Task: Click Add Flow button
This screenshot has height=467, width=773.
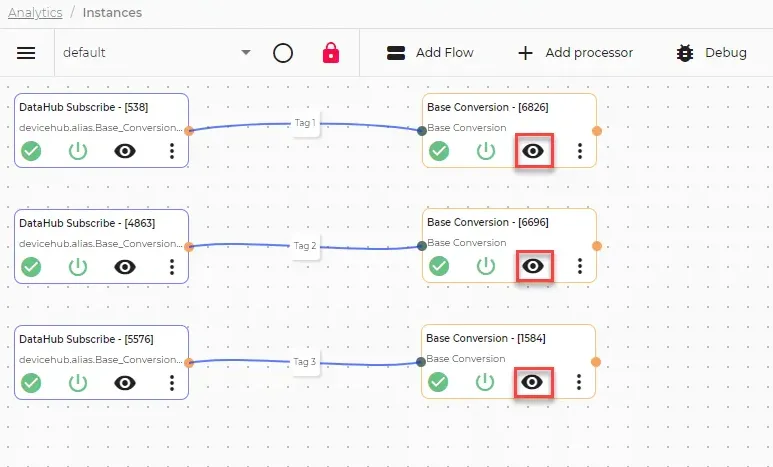Action: click(x=430, y=53)
